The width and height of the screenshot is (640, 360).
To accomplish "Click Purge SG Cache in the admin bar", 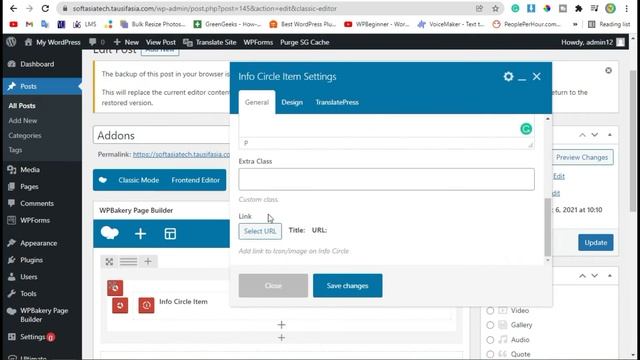I will (304, 42).
